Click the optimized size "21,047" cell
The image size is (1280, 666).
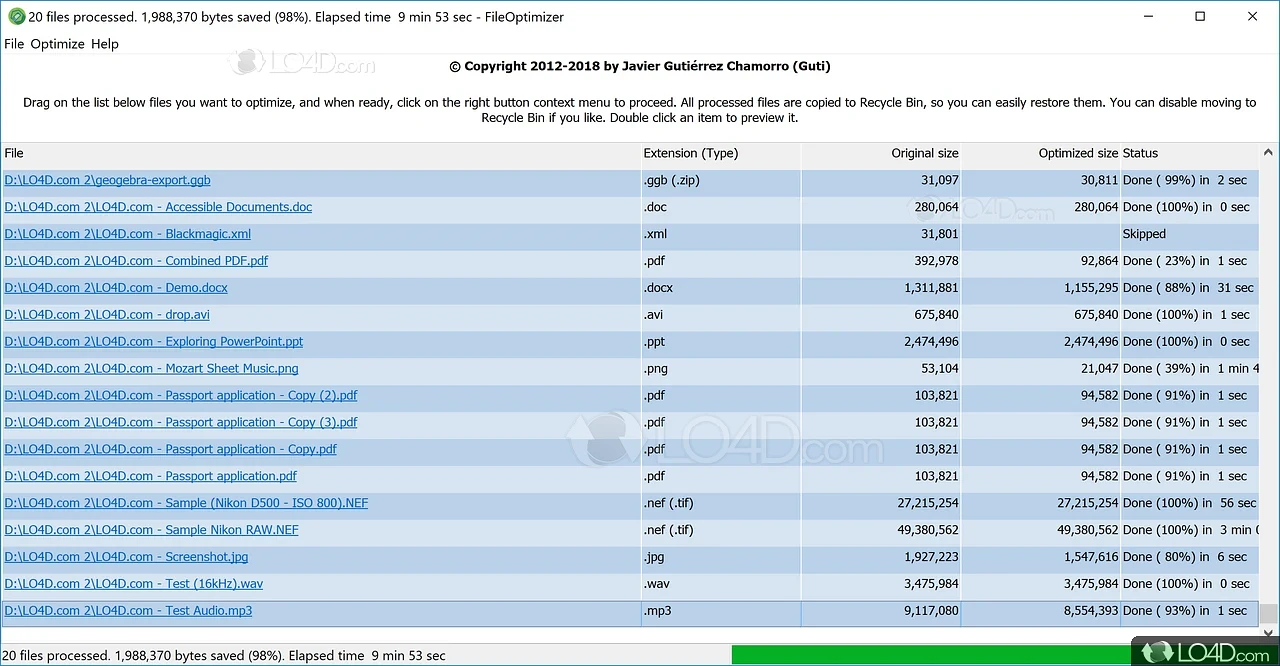1100,369
